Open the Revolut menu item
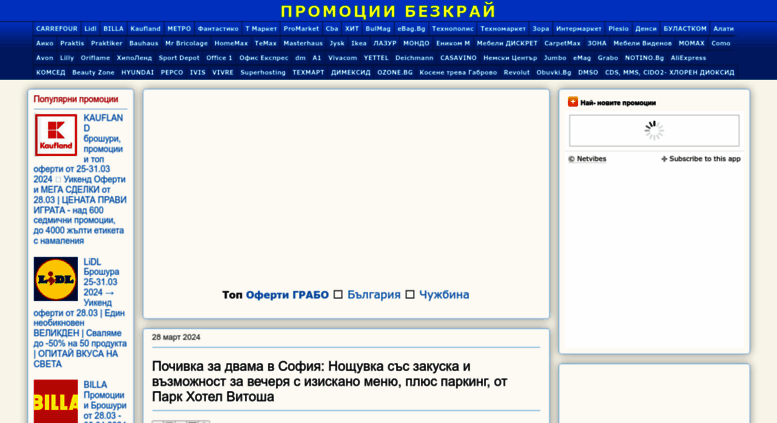The width and height of the screenshot is (777, 423). (517, 72)
